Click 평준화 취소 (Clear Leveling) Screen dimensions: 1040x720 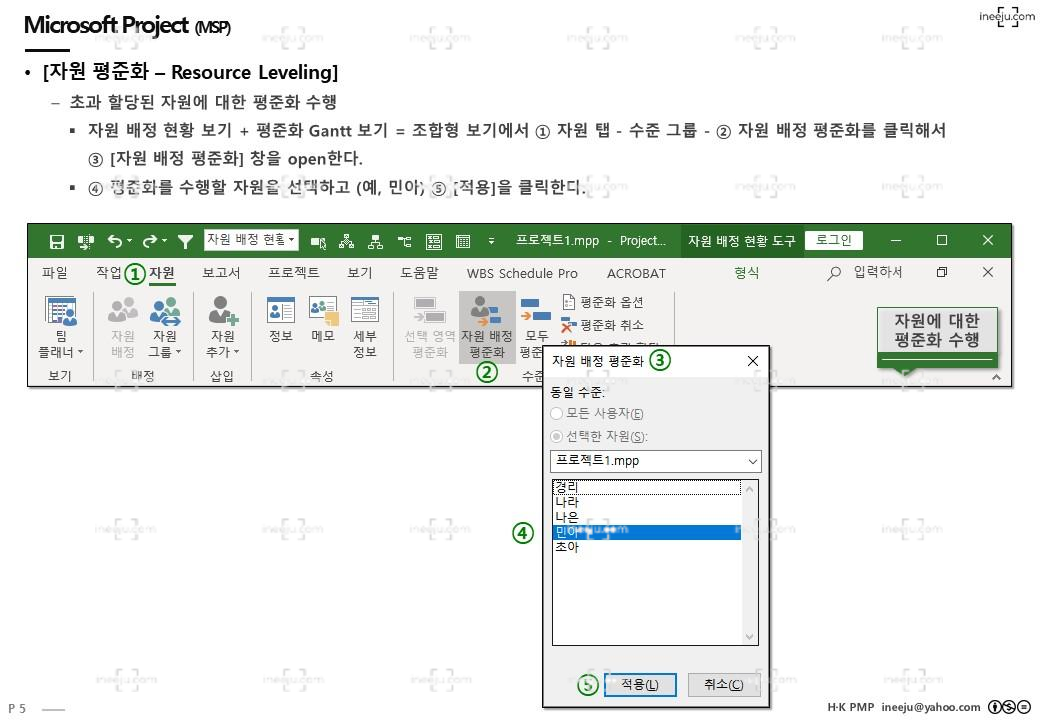point(603,325)
